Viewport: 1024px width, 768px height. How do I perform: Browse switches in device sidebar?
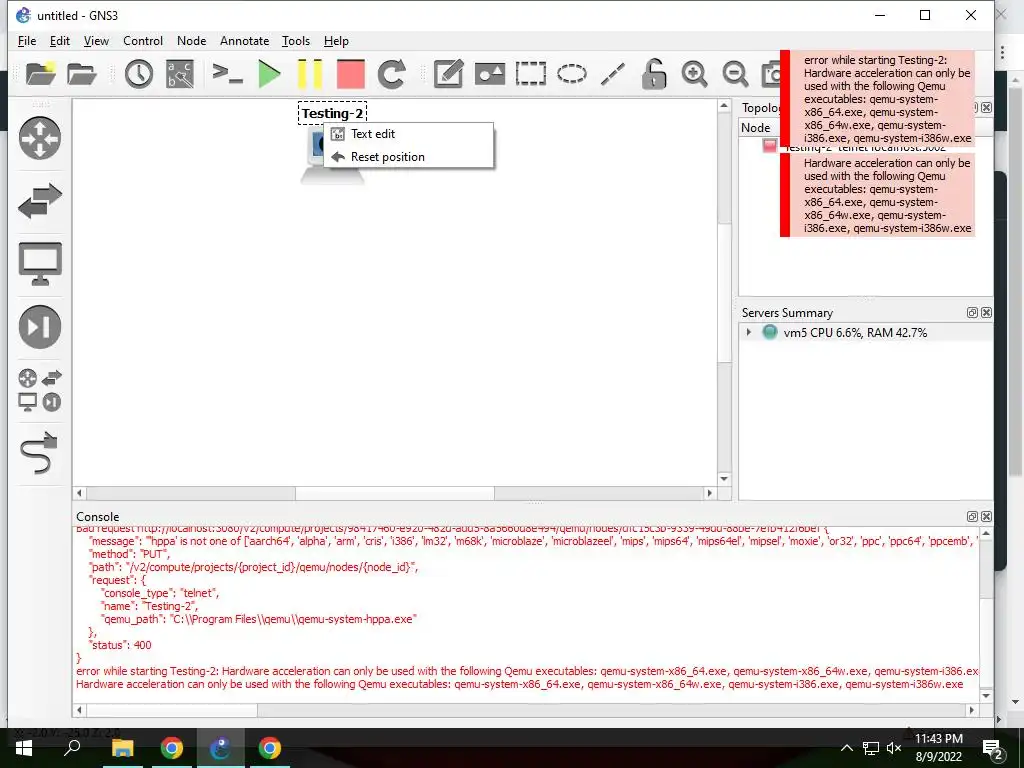(40, 201)
